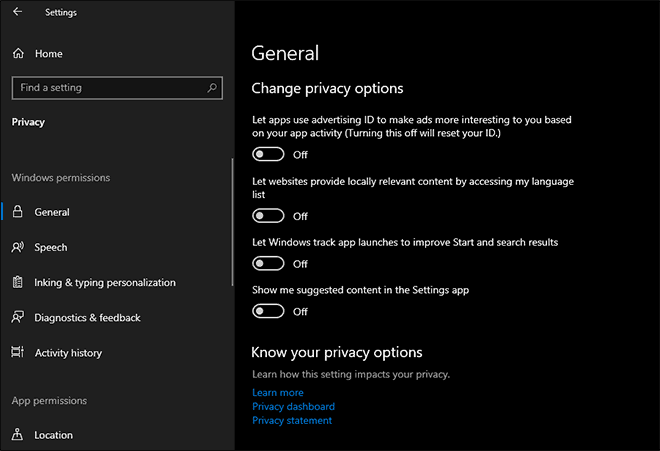
Task: Open the Privacy statement link
Action: coord(292,420)
